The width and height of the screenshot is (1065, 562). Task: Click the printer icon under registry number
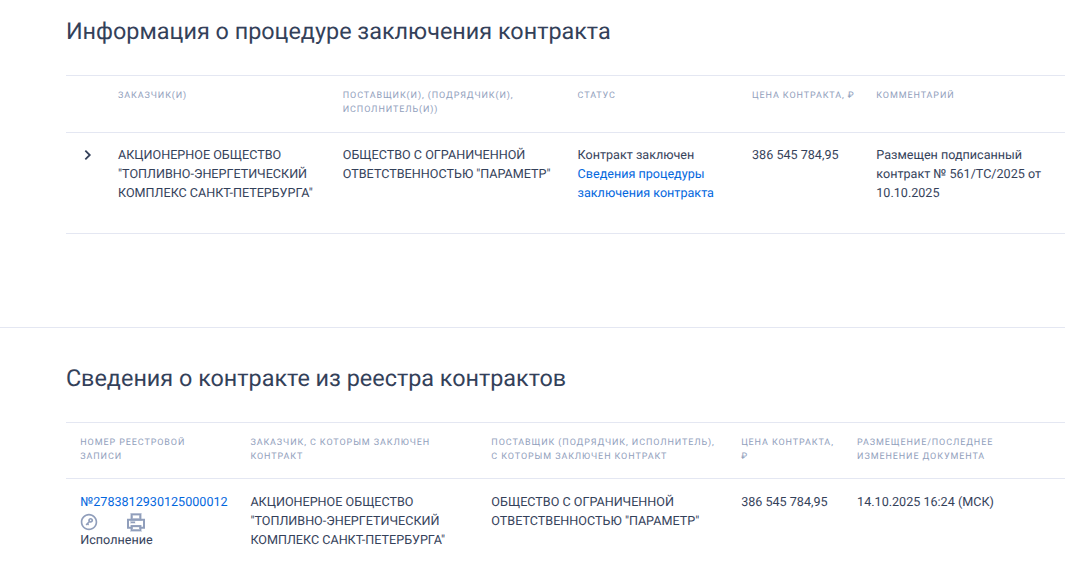136,521
